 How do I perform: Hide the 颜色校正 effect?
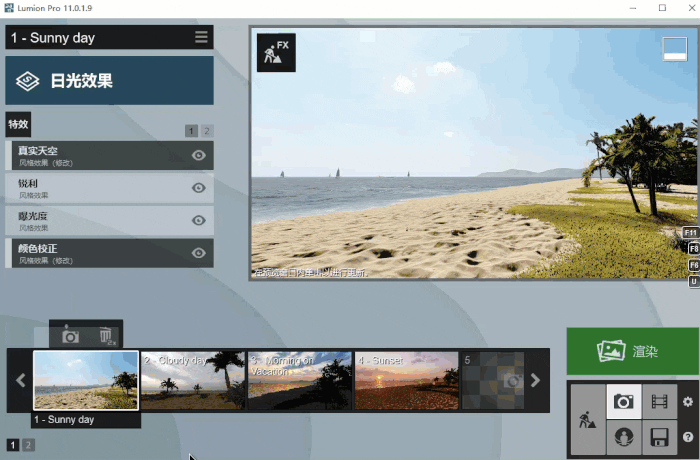coord(199,253)
